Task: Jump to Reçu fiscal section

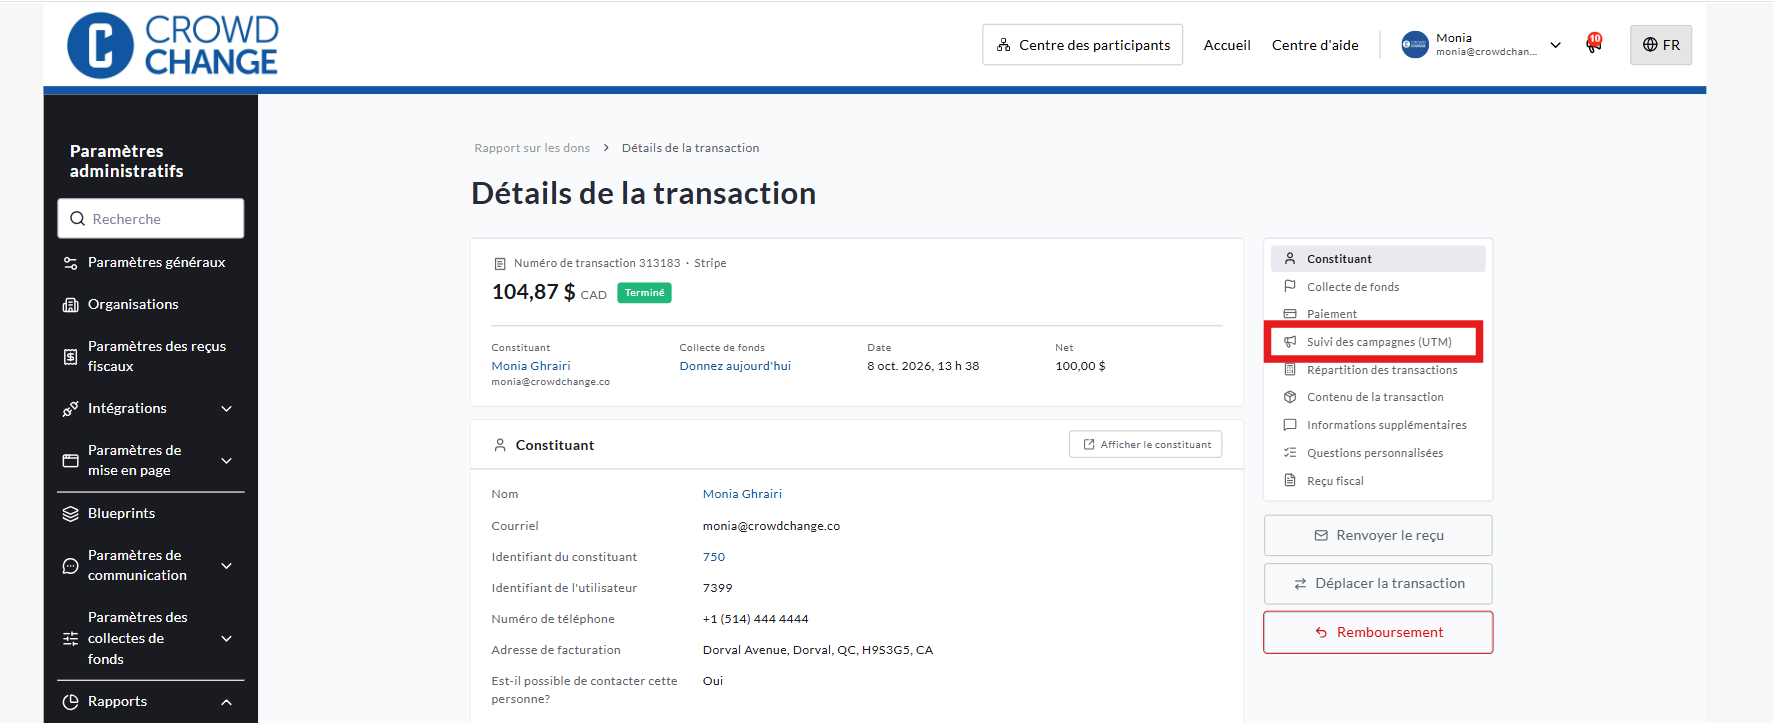Action: 1378,481
